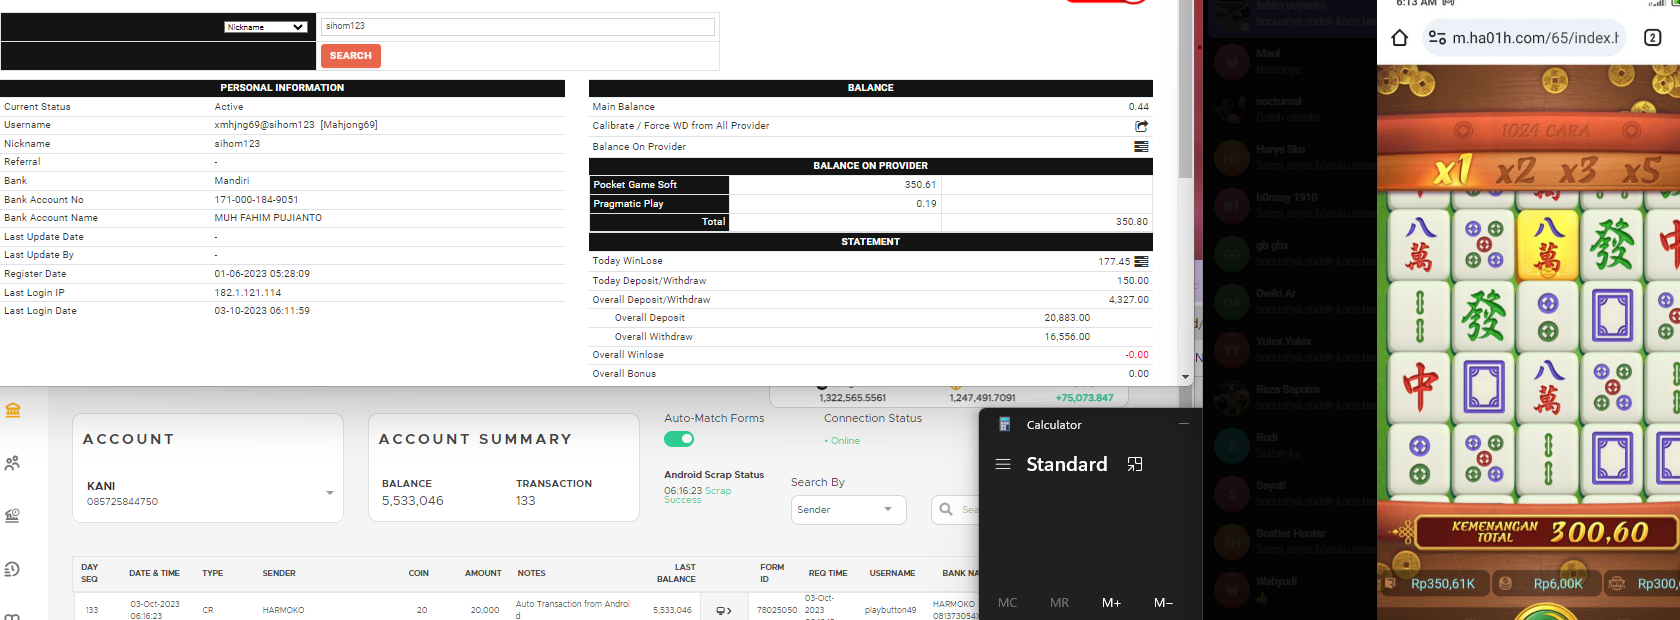Screen dimensions: 1680x620
Task: Click the Calibrate / Force WD share icon
Action: point(1141,126)
